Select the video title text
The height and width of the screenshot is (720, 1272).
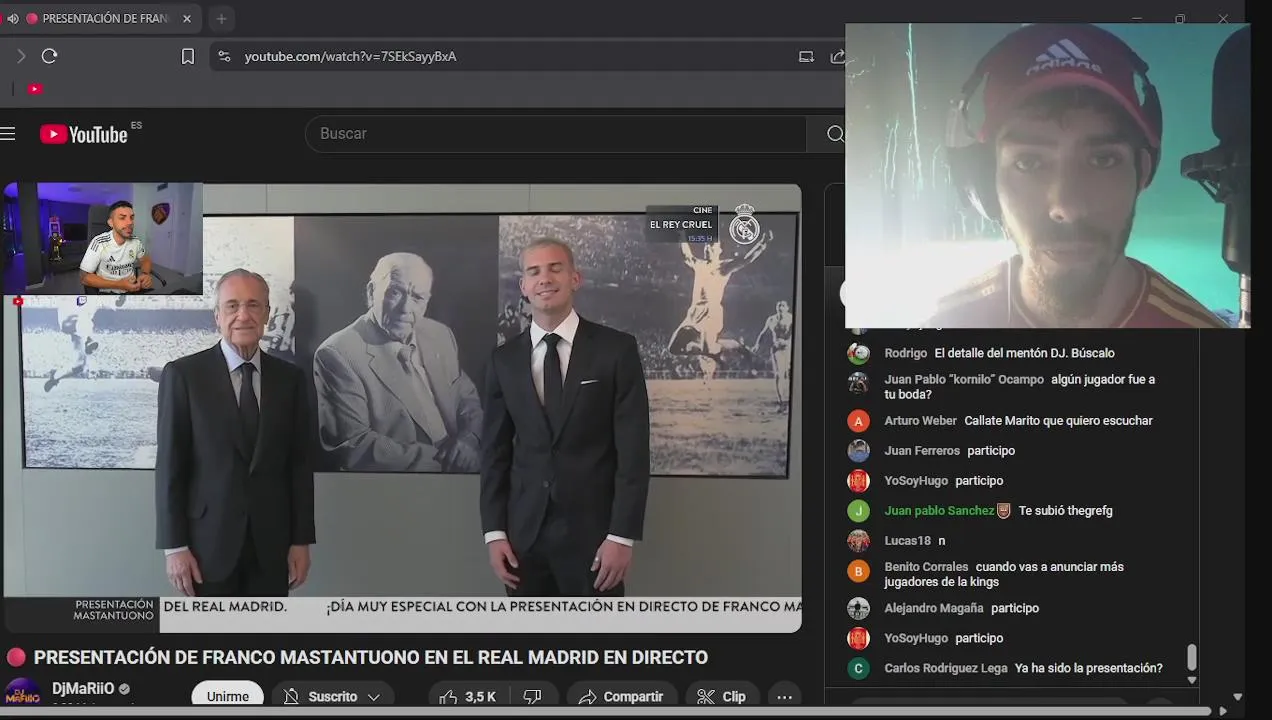(x=370, y=658)
